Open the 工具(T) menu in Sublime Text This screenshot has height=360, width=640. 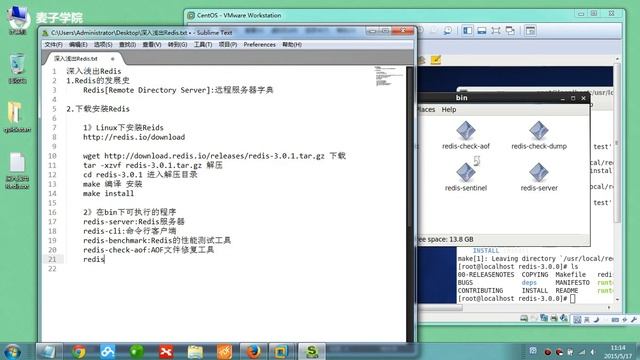(x=202, y=44)
